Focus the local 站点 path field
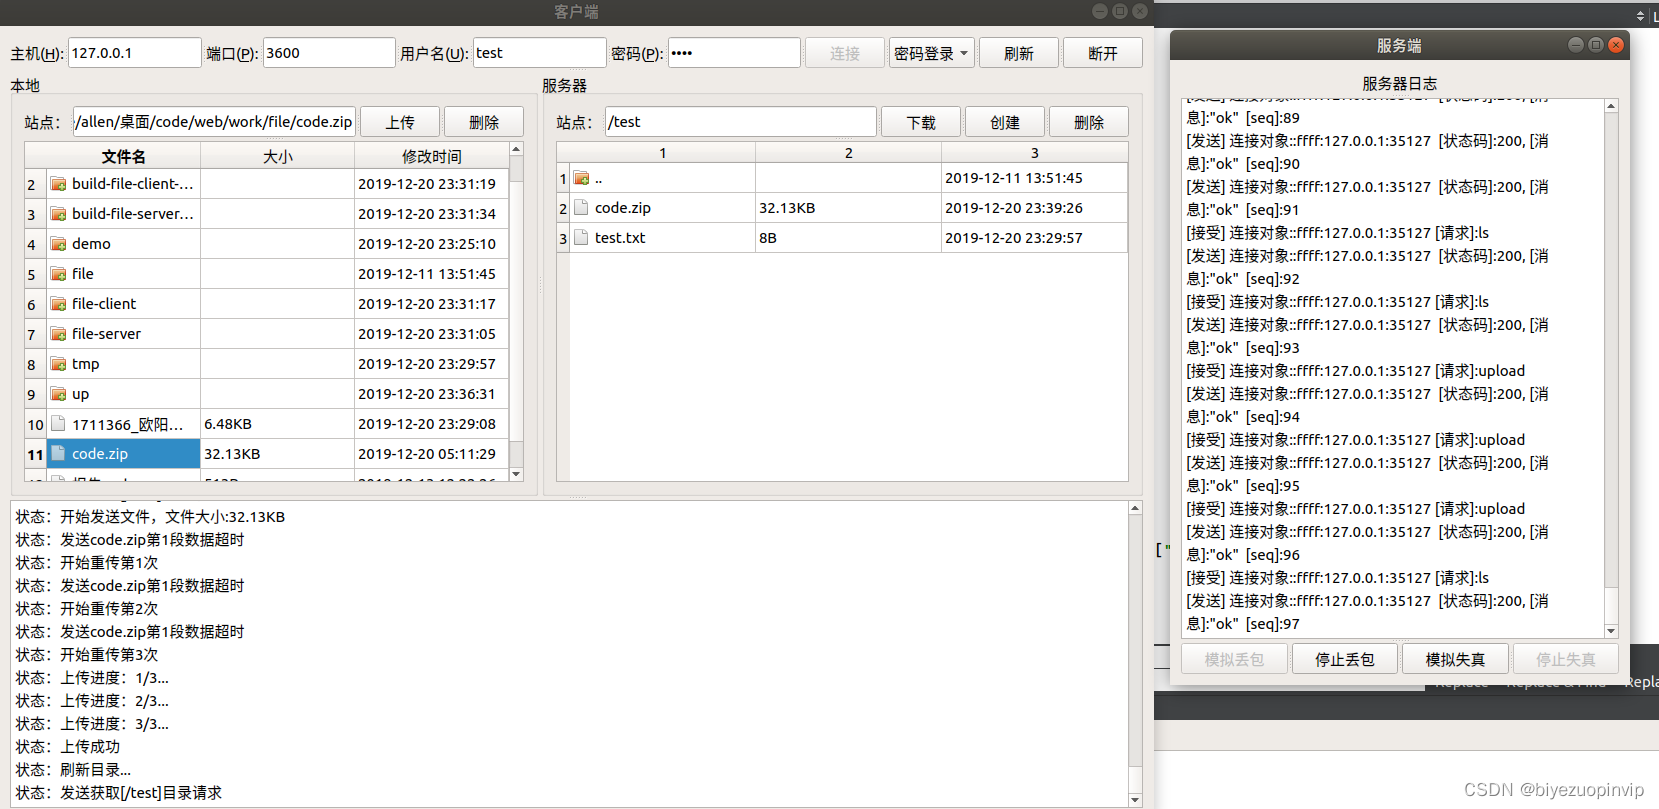This screenshot has width=1659, height=809. point(214,122)
